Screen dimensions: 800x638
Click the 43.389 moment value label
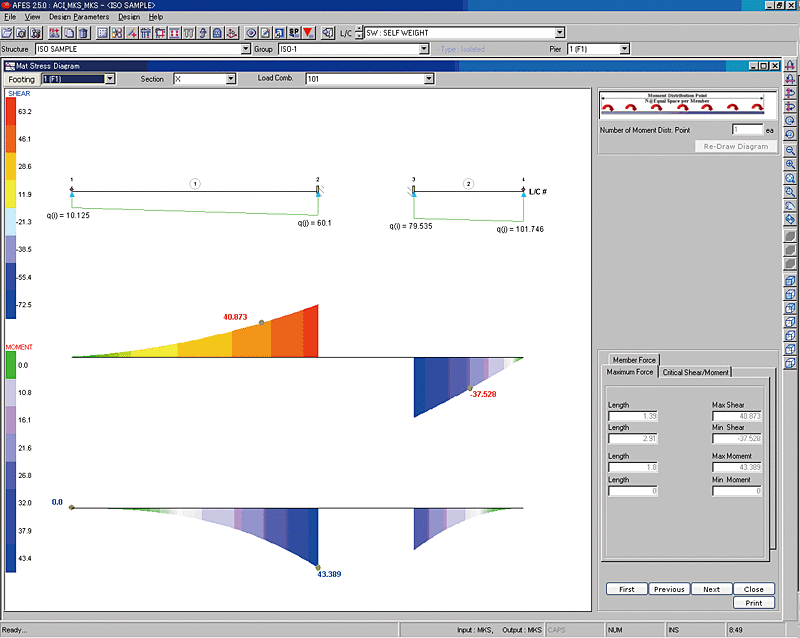(330, 574)
